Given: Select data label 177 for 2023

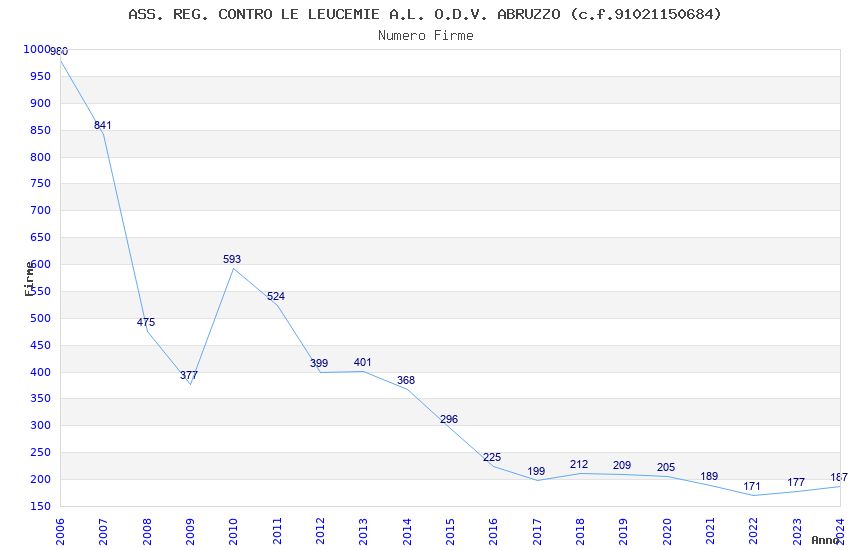Looking at the screenshot, I should 796,482.
